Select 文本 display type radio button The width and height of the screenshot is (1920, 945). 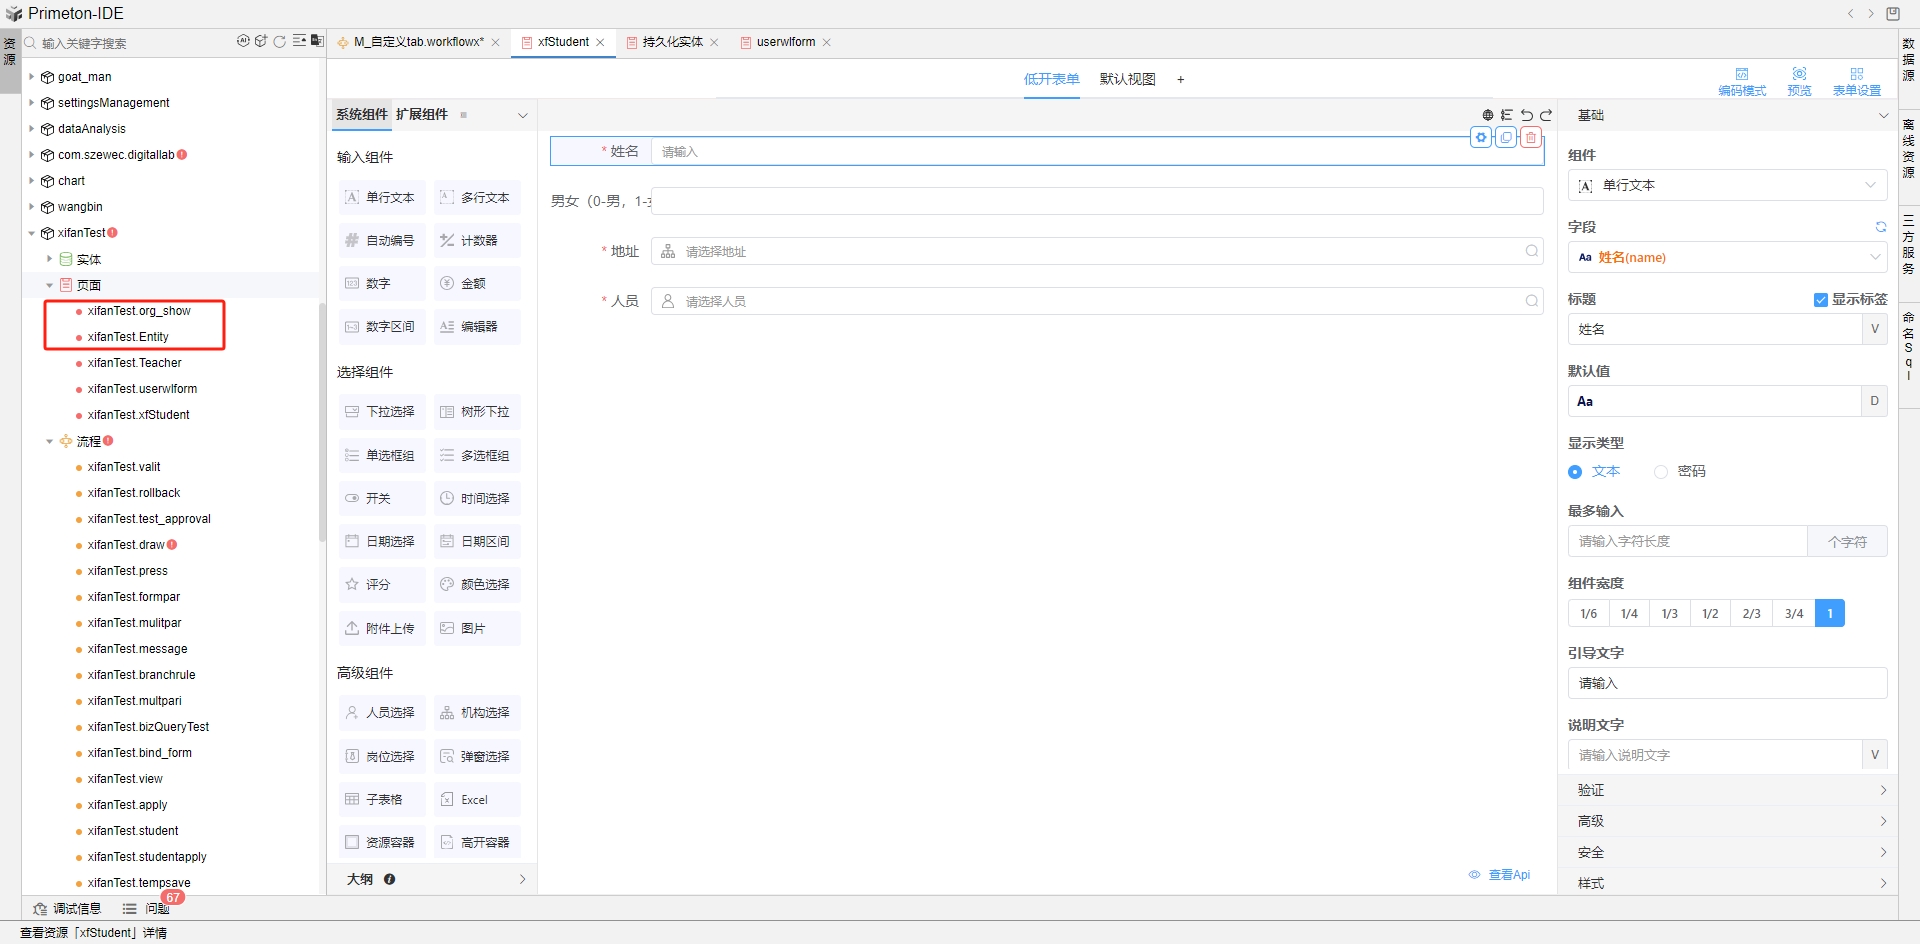point(1575,471)
